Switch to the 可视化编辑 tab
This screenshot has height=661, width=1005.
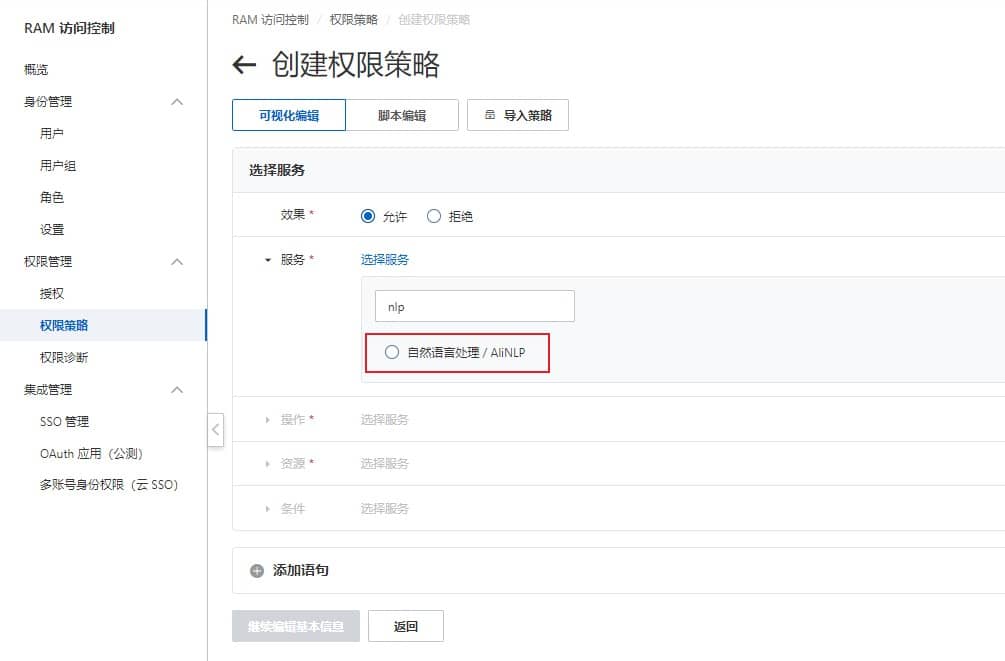(289, 115)
